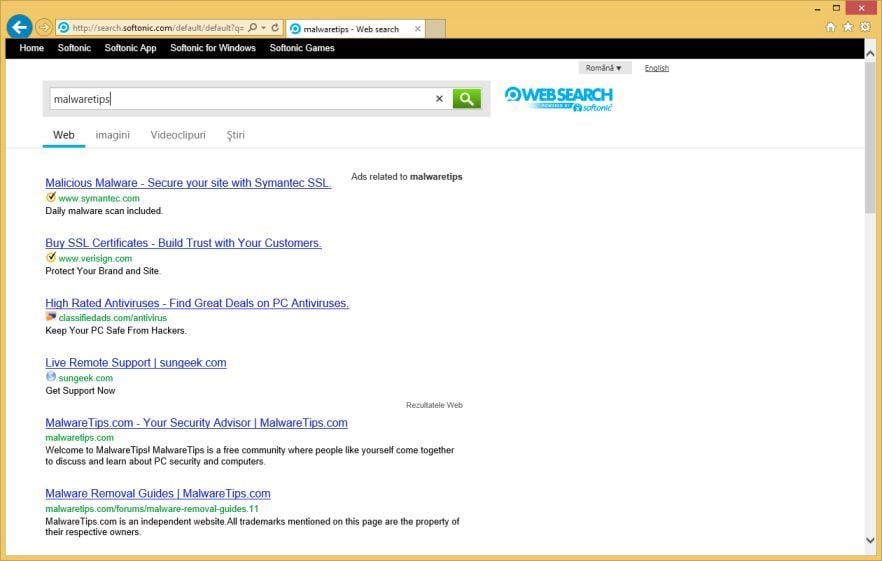Open Softonic for Windows menu item
Viewport: 882px width, 561px height.
(213, 48)
